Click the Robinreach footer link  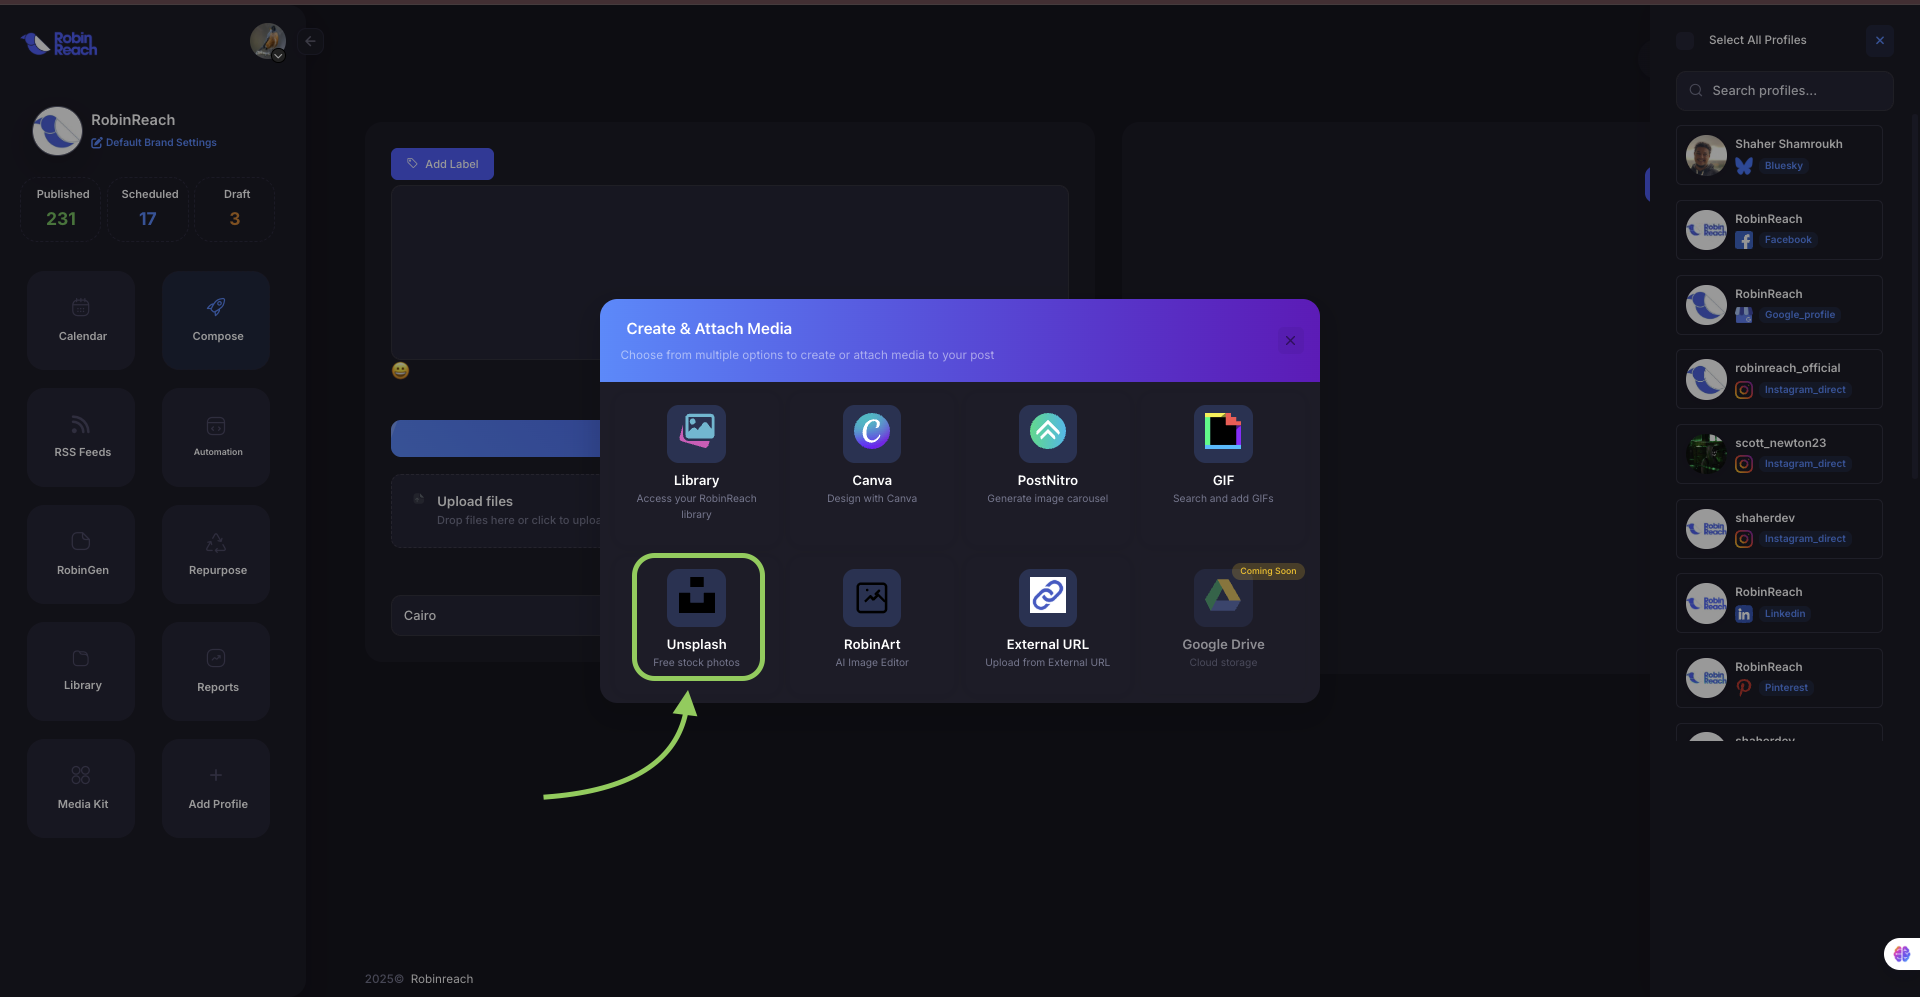[x=442, y=979]
